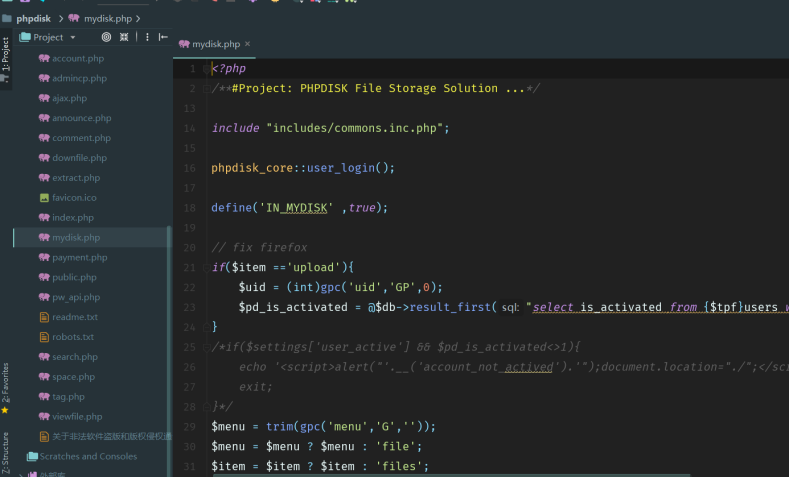Select the highlighted mydisk.php tree row
Image resolution: width=789 pixels, height=478 pixels.
coord(92,237)
